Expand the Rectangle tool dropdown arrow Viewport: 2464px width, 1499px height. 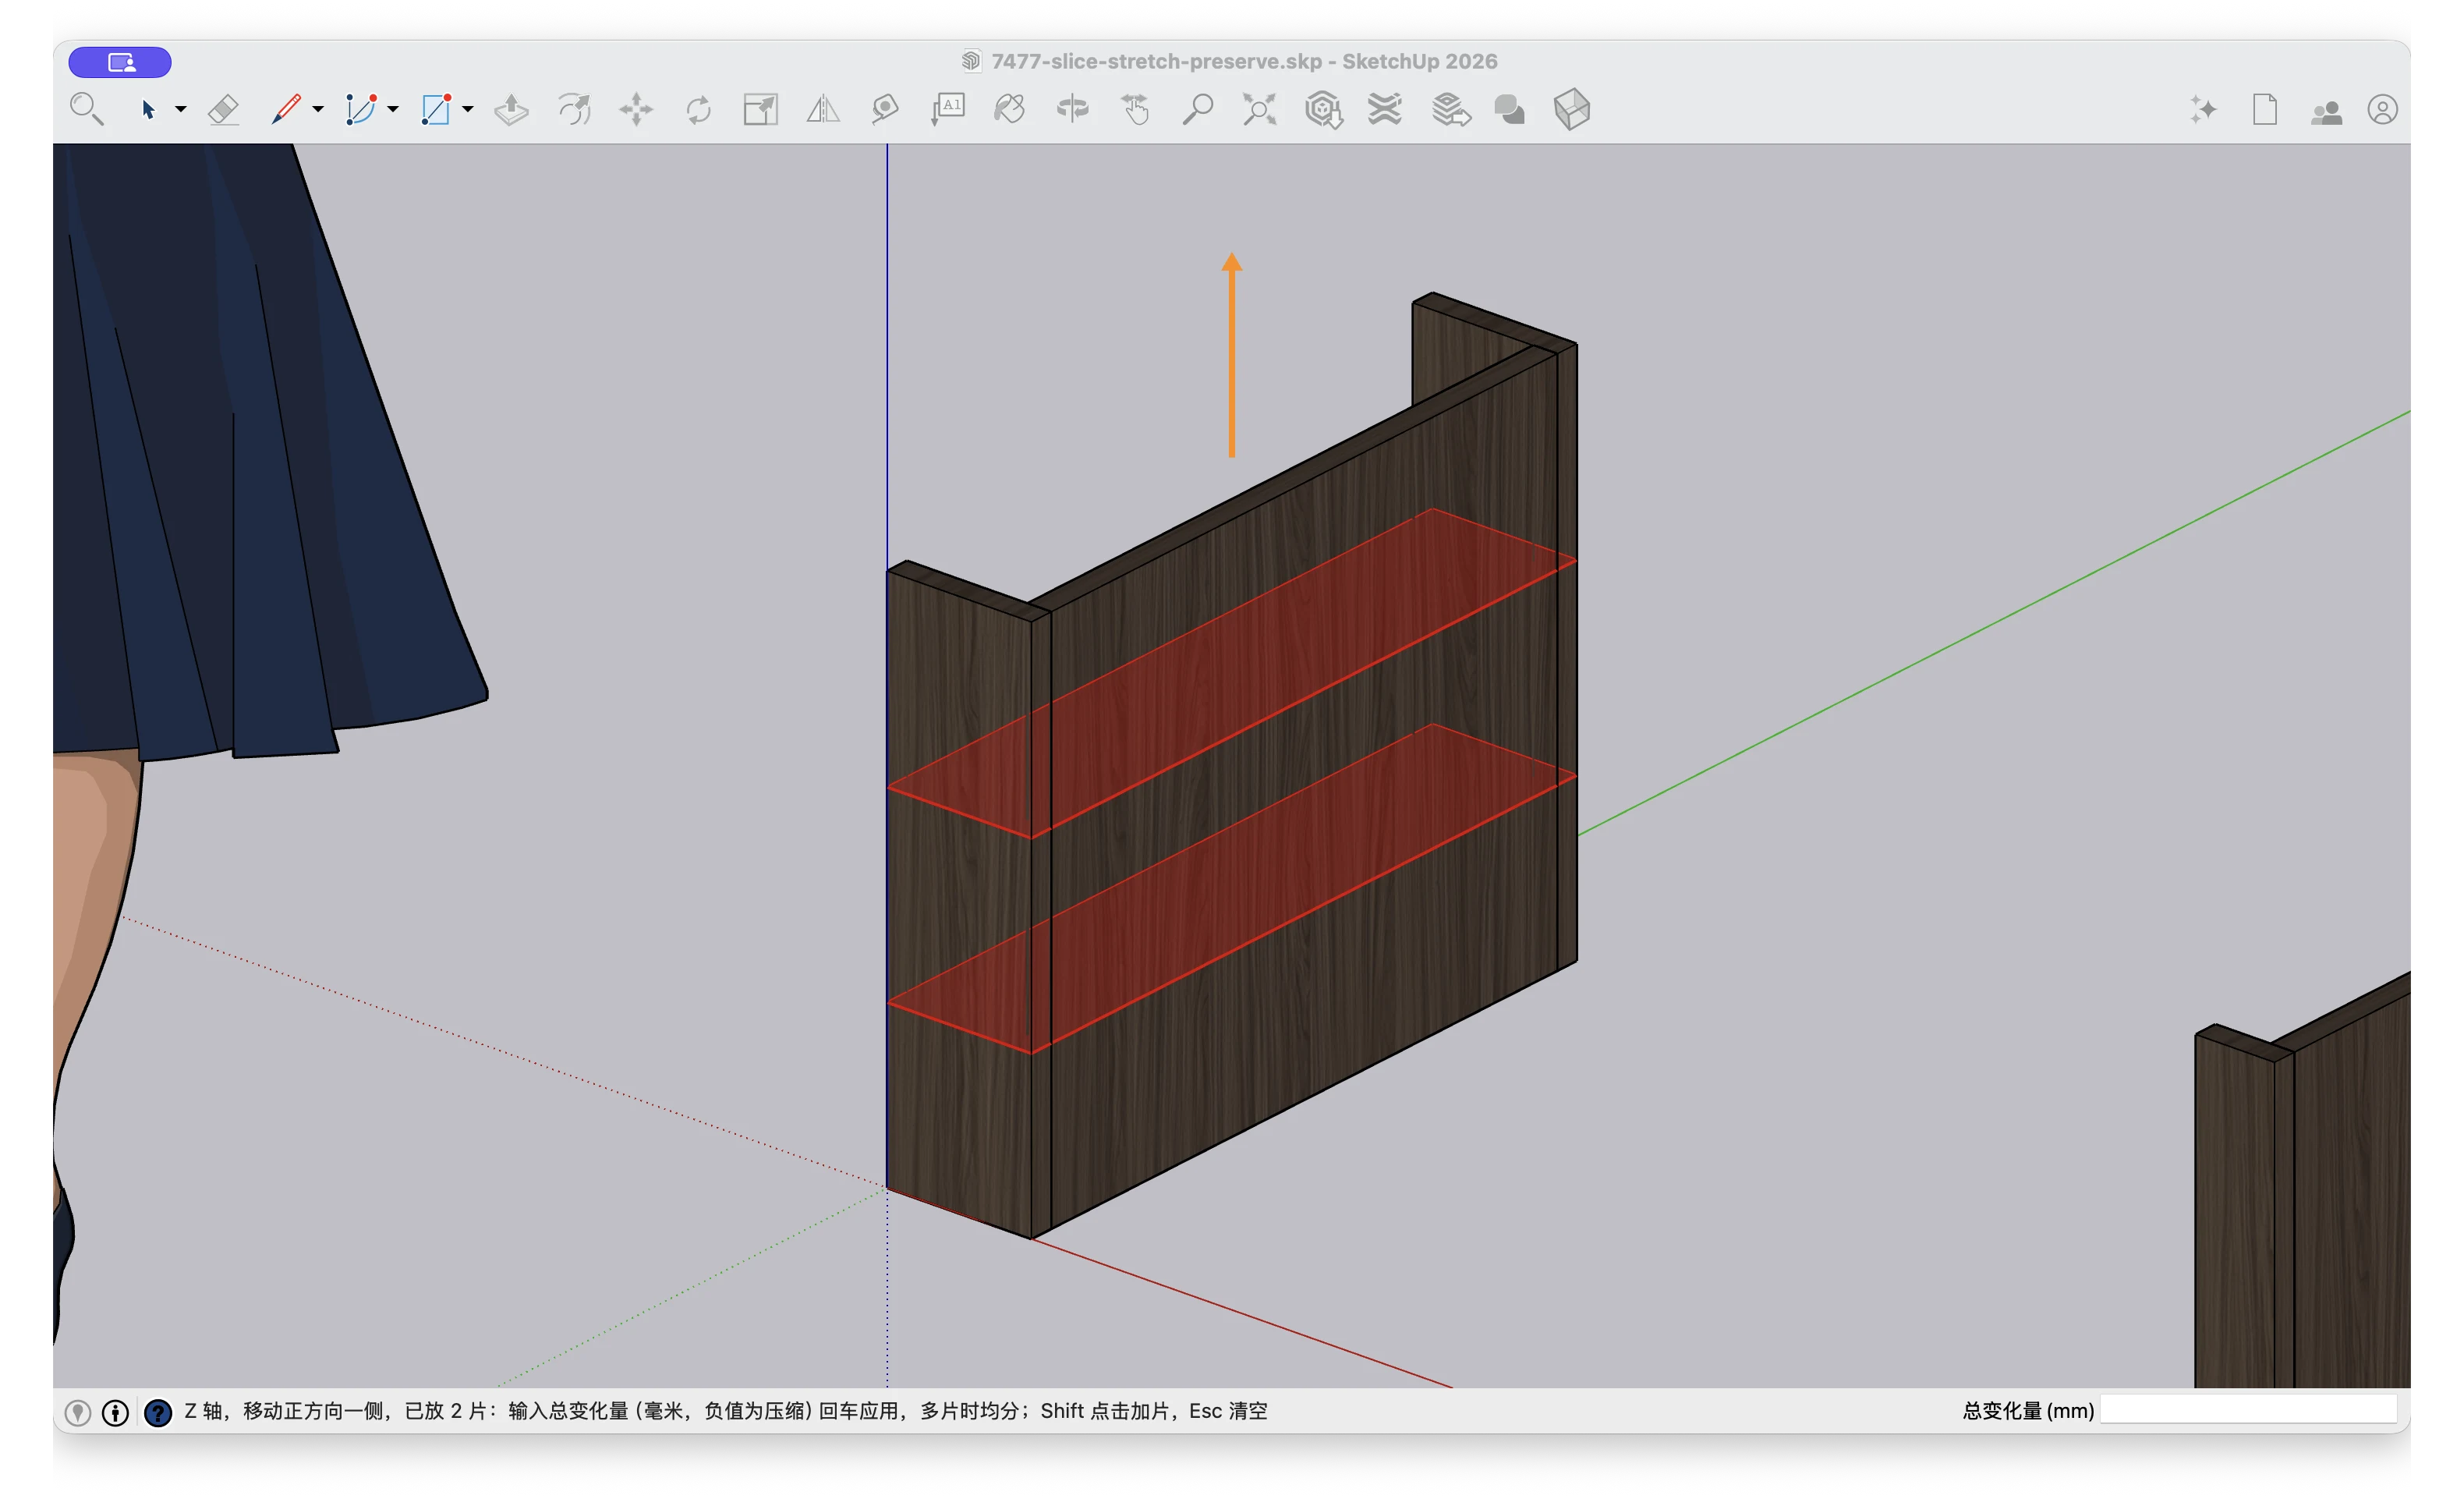(x=467, y=109)
